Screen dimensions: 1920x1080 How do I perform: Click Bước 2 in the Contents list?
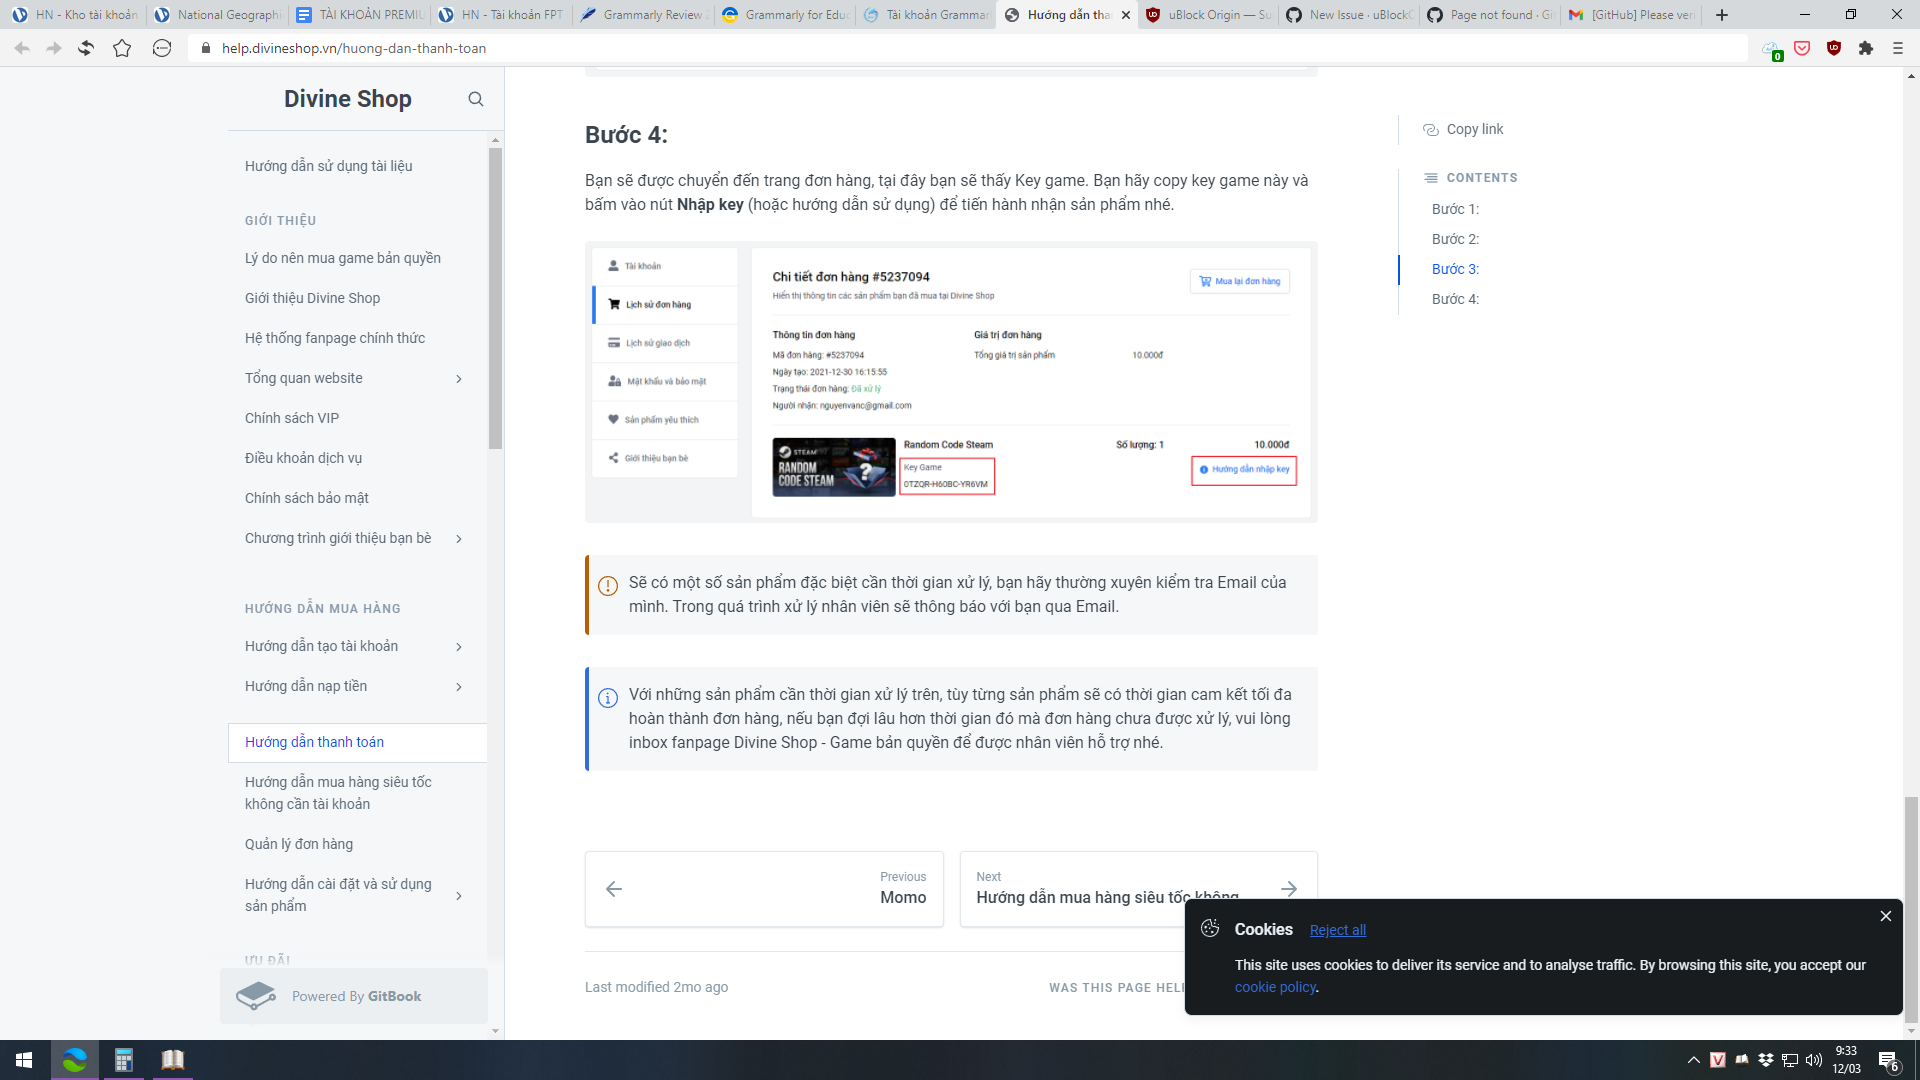1455,239
